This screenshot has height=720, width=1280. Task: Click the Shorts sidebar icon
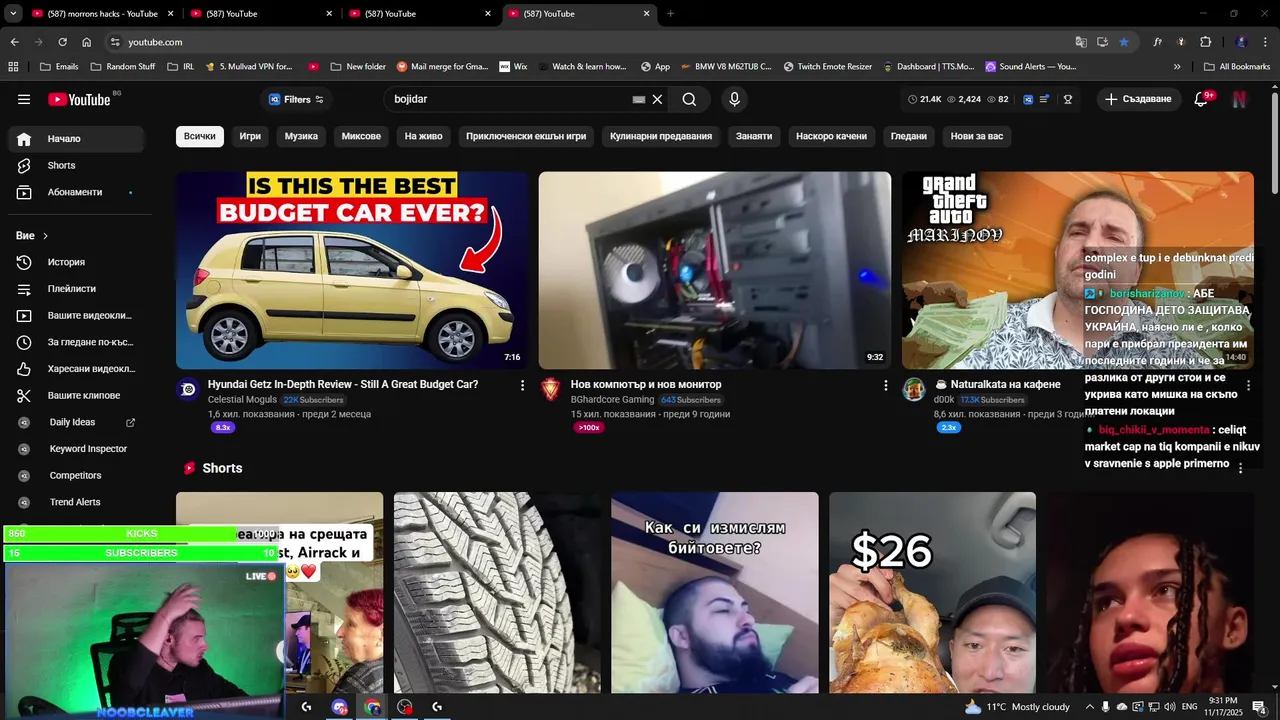24,165
